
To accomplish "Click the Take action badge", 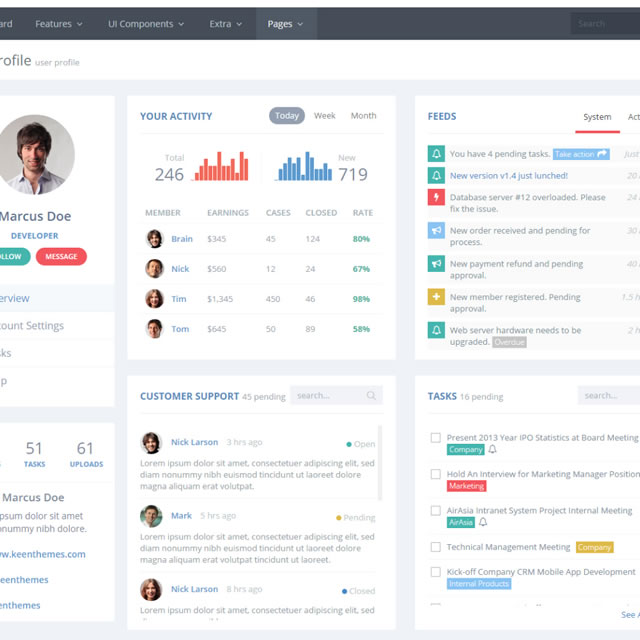I will pos(581,154).
